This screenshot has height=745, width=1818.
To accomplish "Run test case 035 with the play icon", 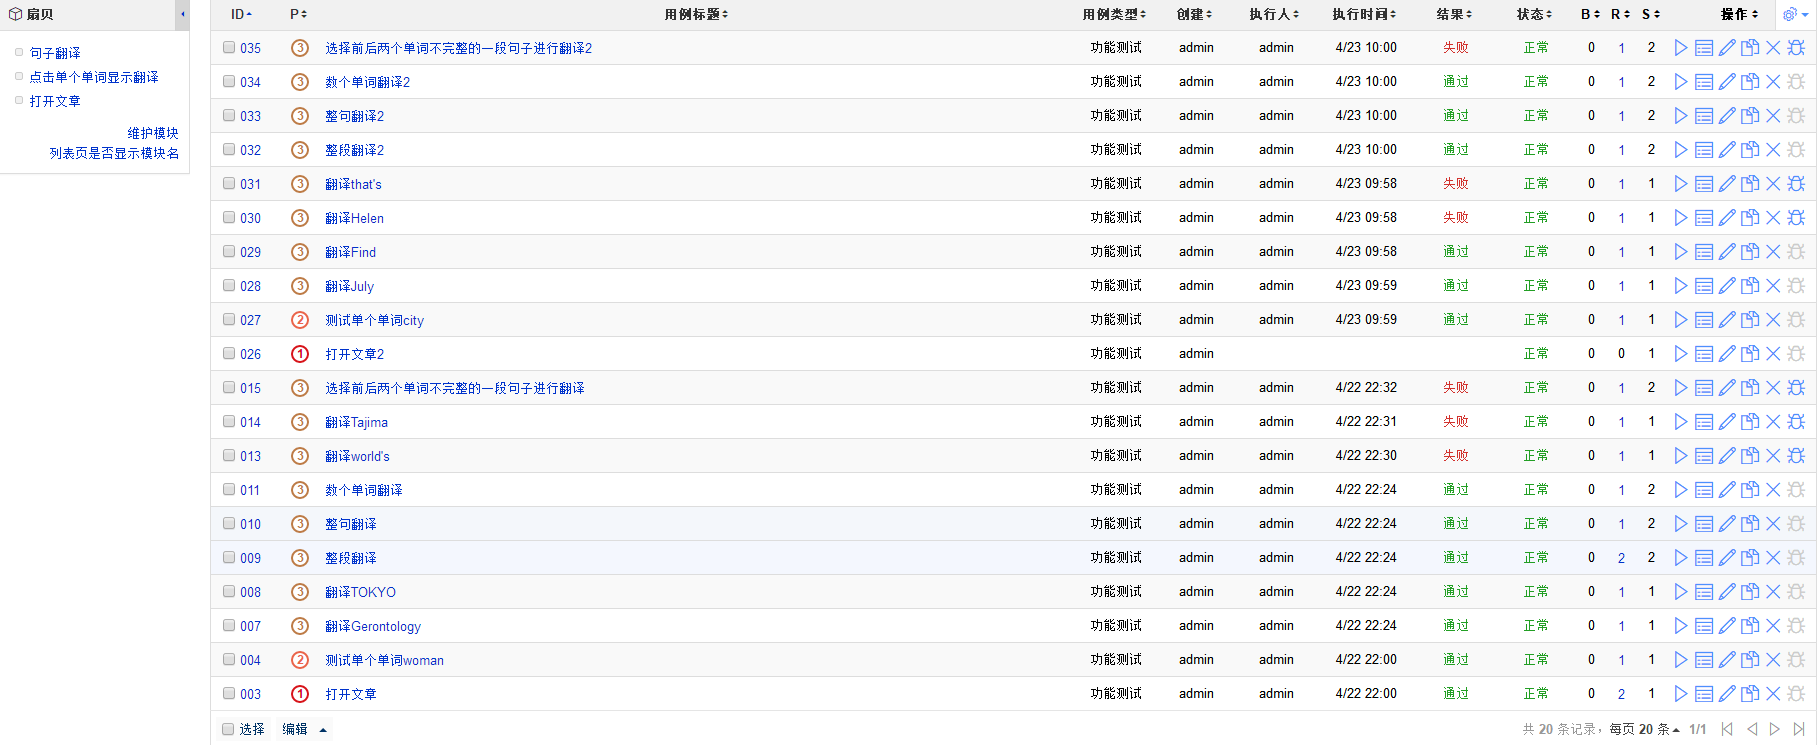I will [x=1681, y=48].
